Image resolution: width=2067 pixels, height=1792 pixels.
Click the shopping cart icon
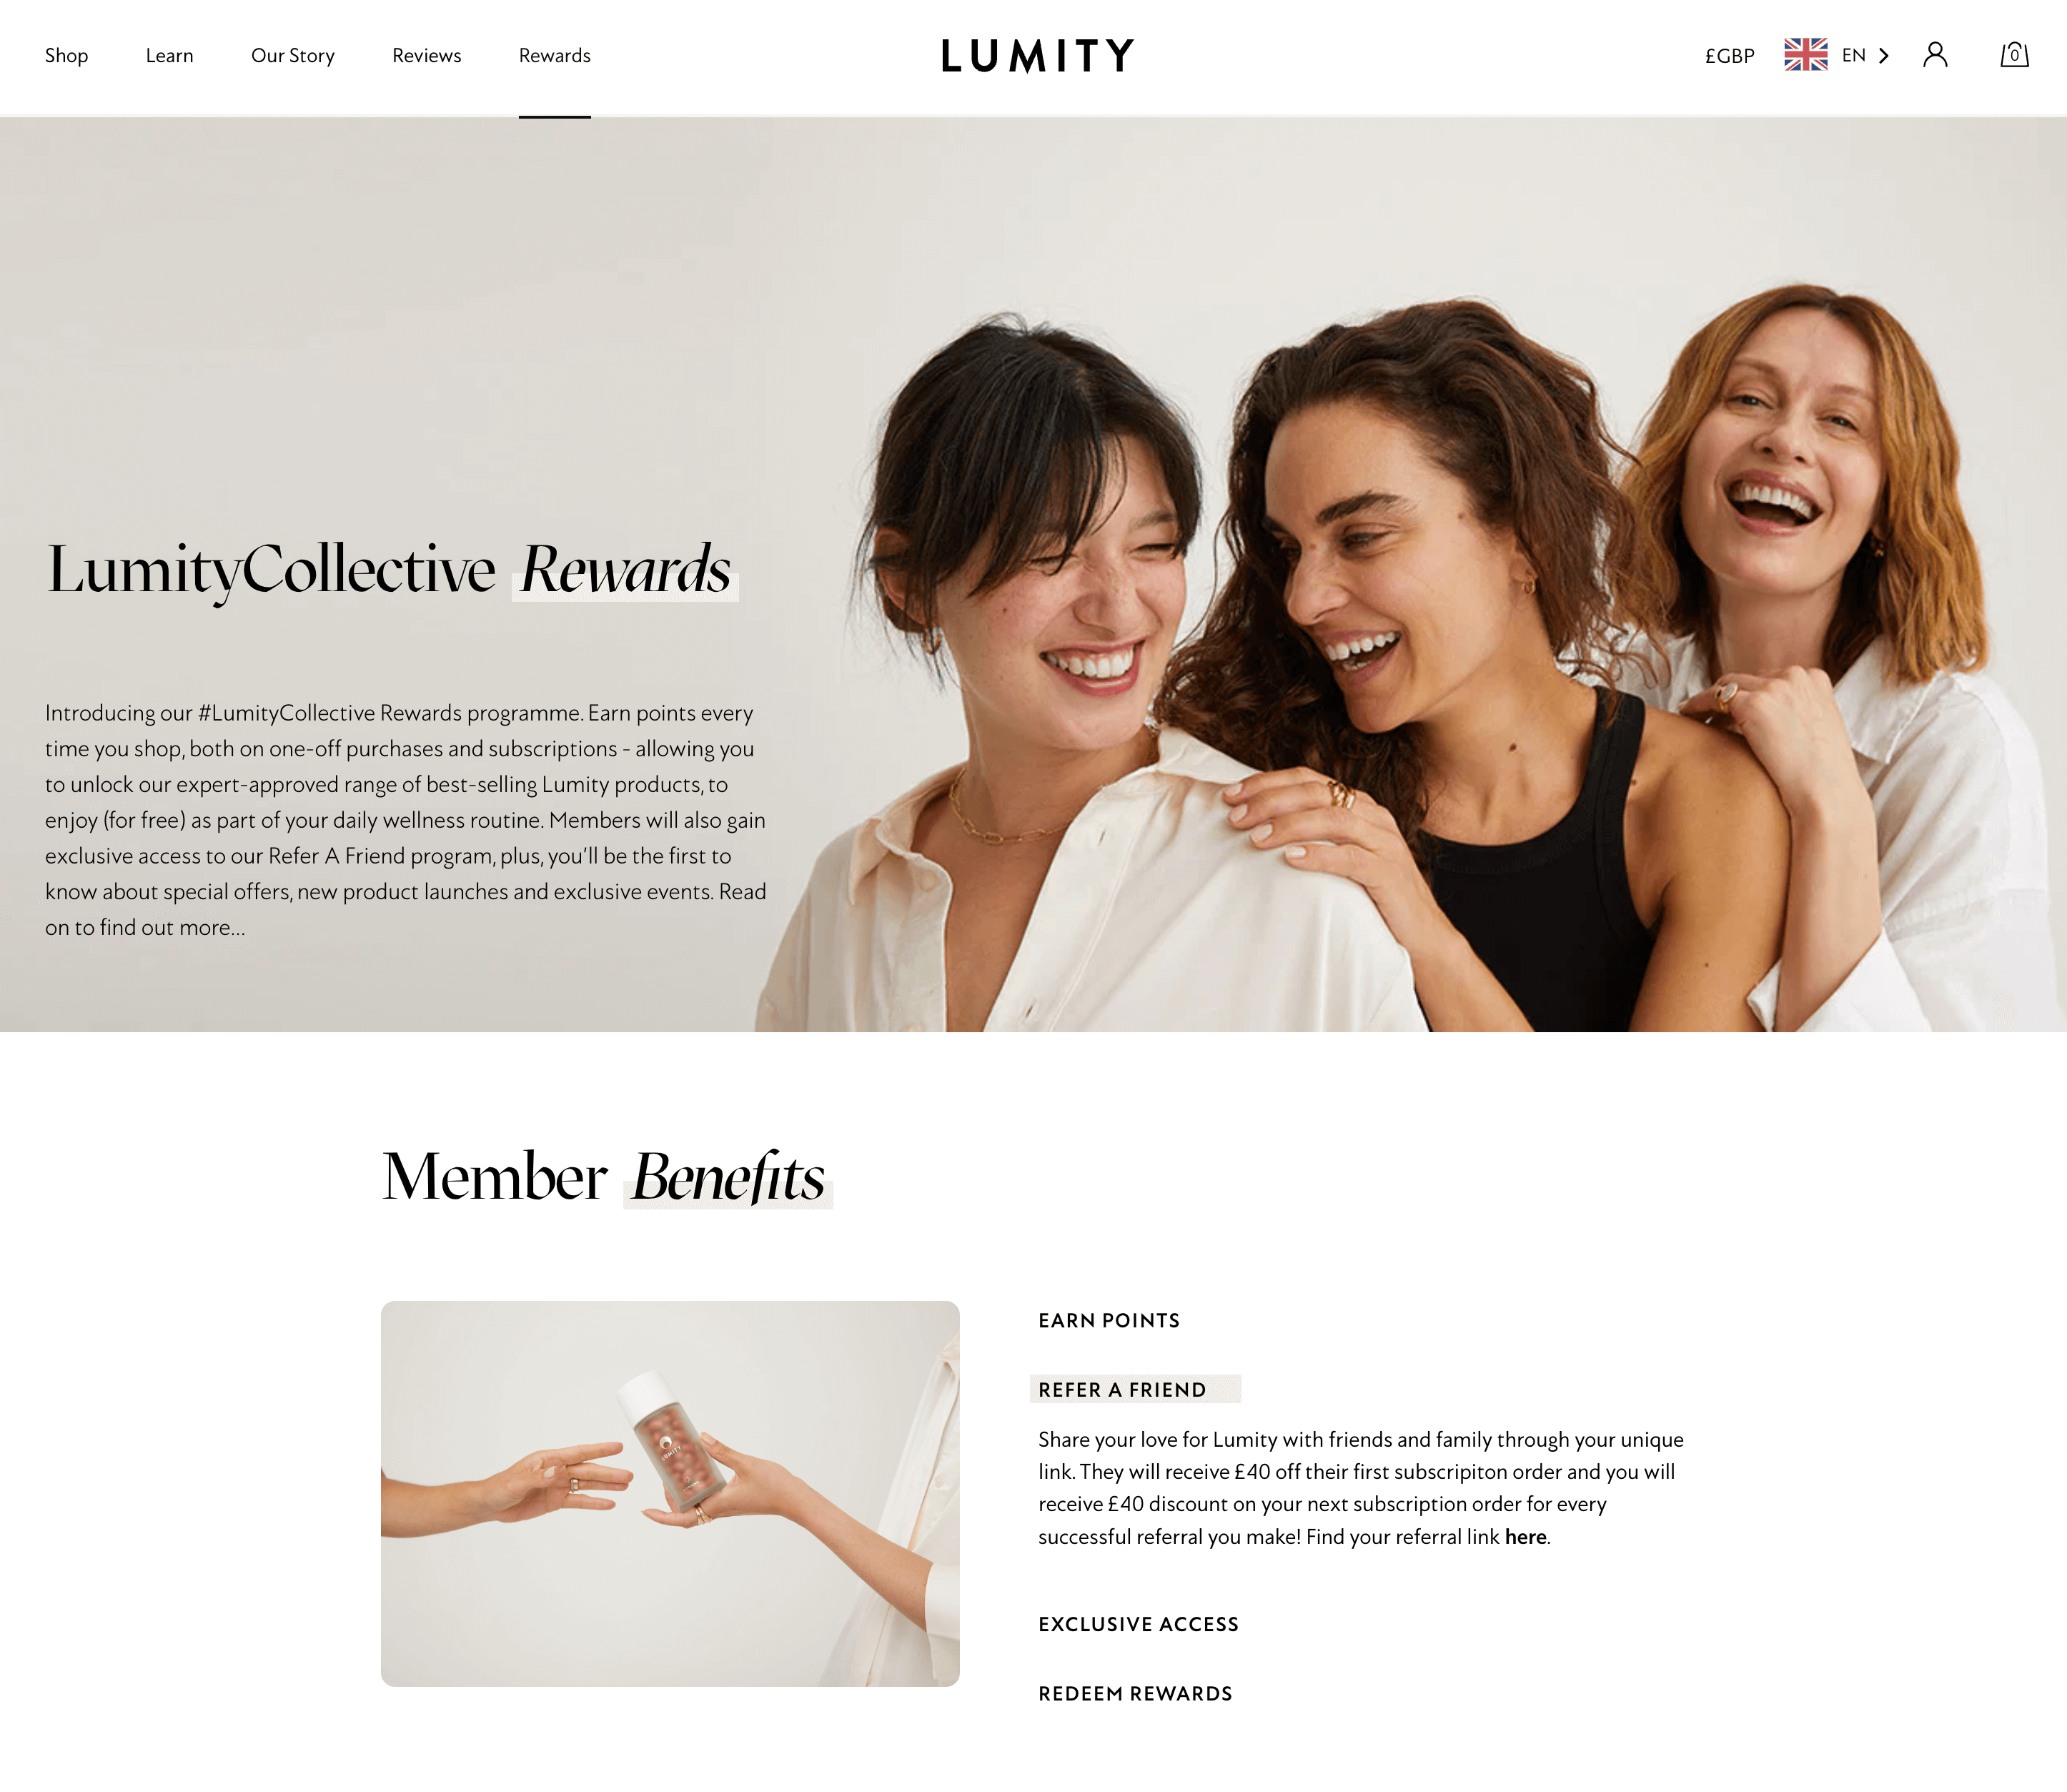(2014, 54)
